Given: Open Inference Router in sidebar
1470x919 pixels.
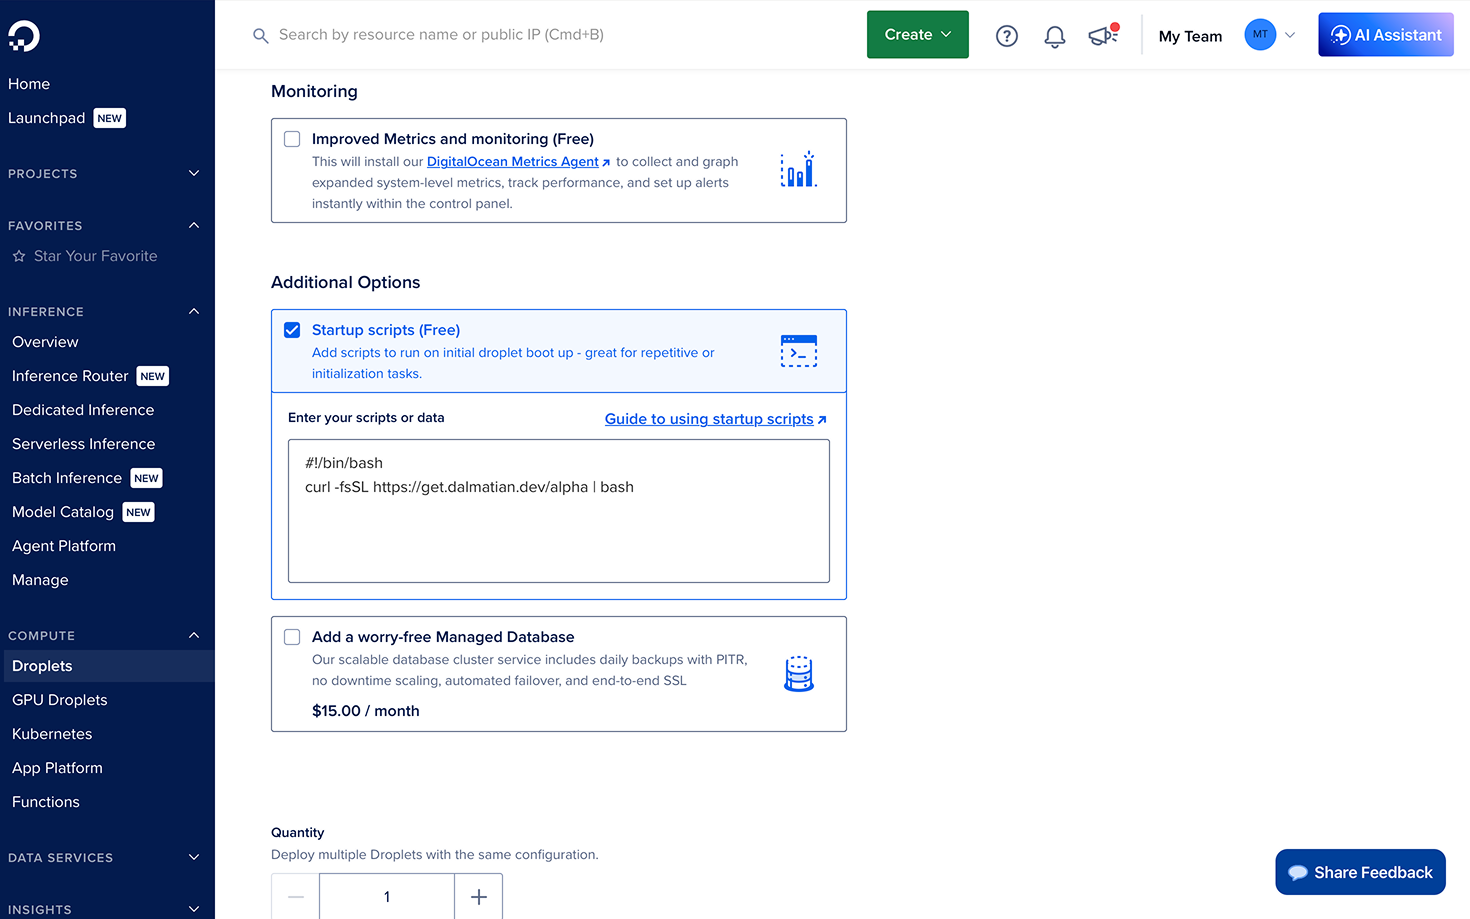Looking at the screenshot, I should [x=70, y=376].
